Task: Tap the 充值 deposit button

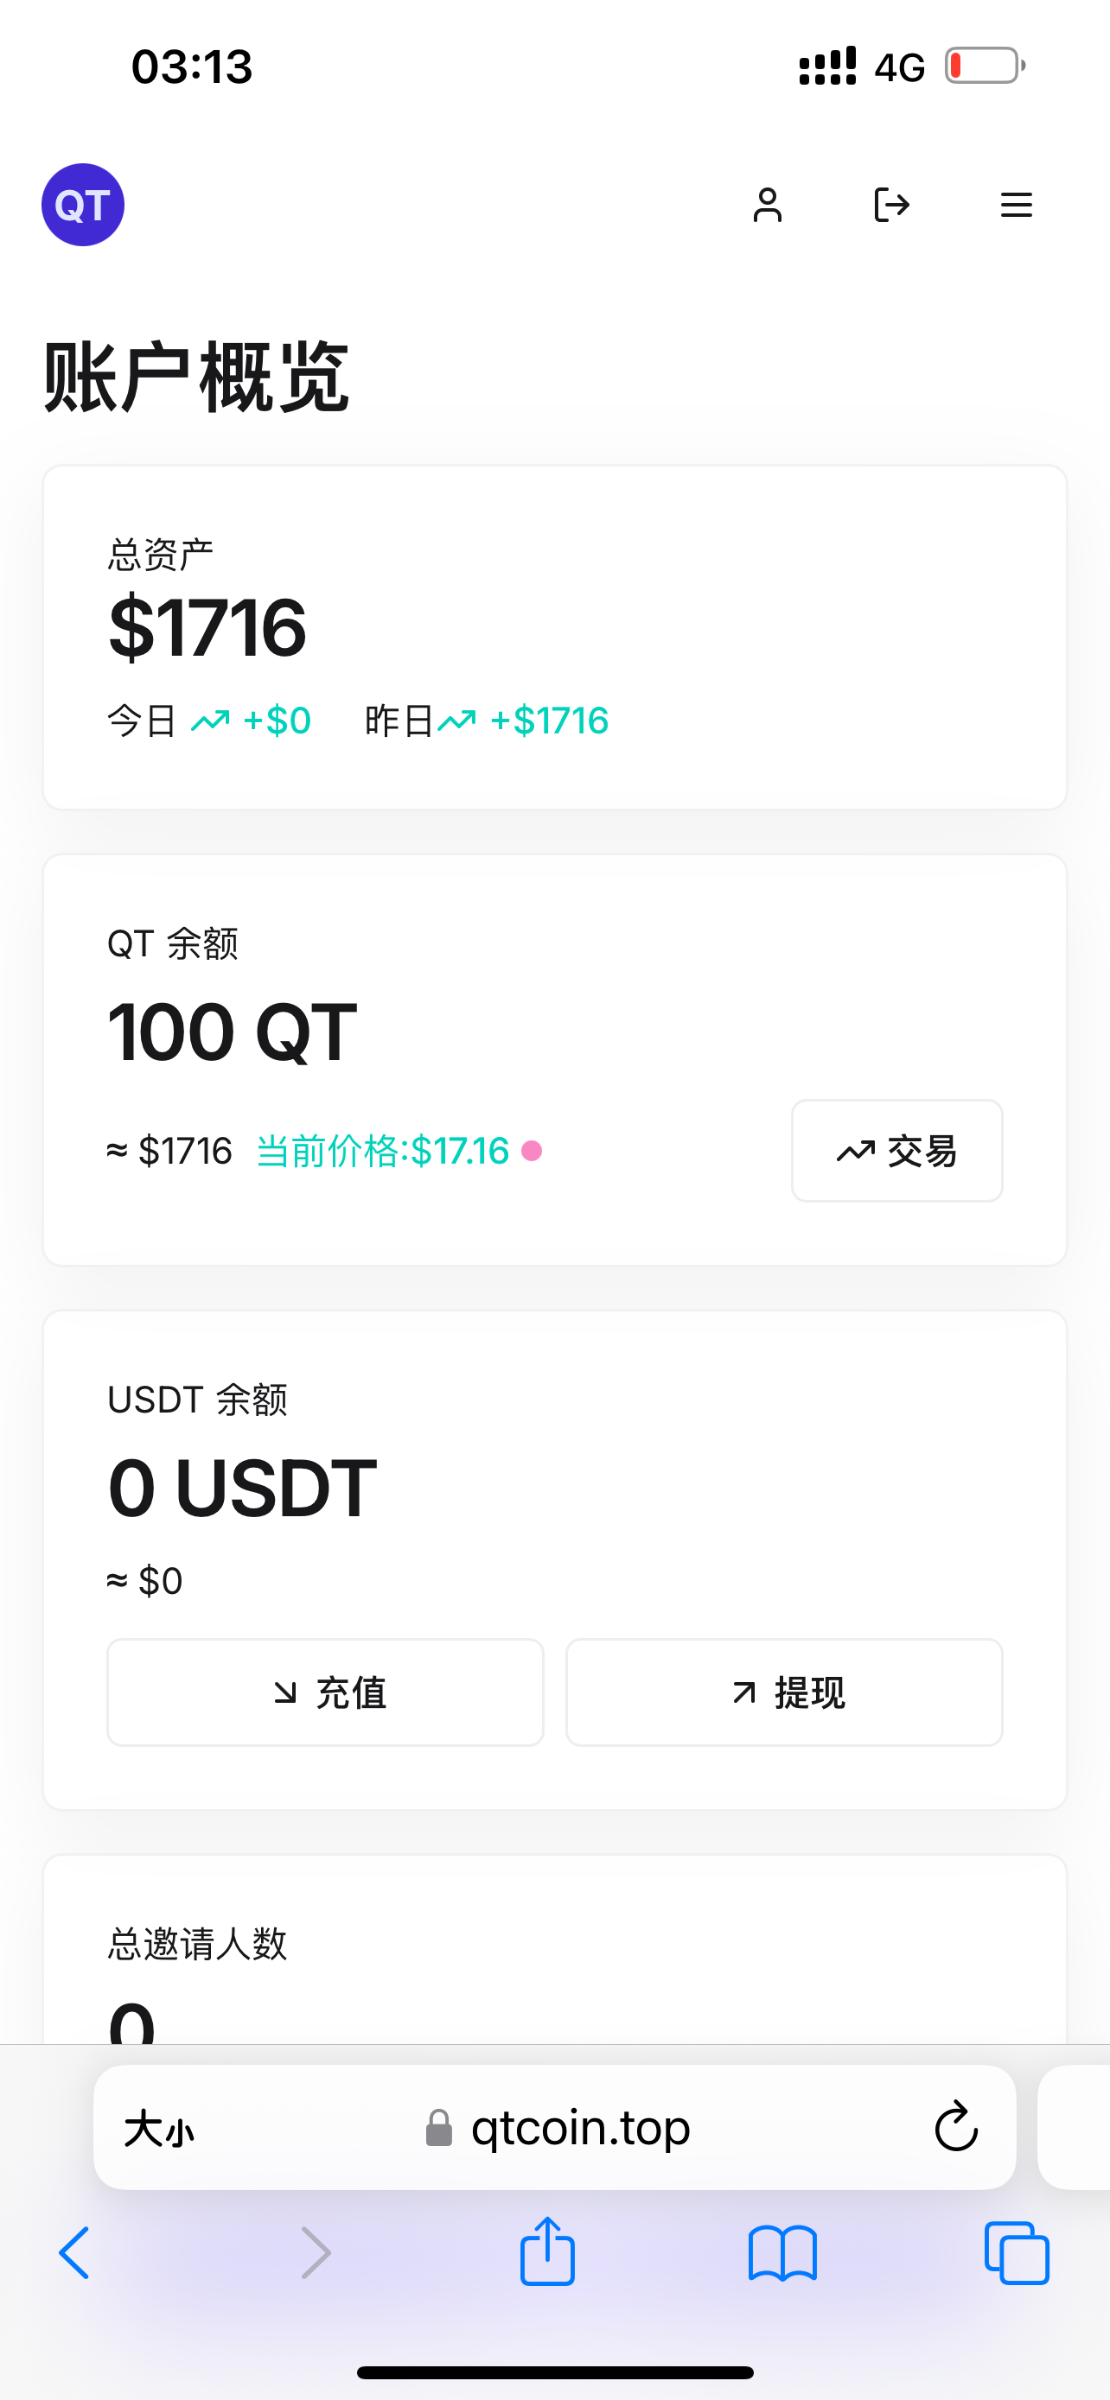Action: [x=325, y=1692]
